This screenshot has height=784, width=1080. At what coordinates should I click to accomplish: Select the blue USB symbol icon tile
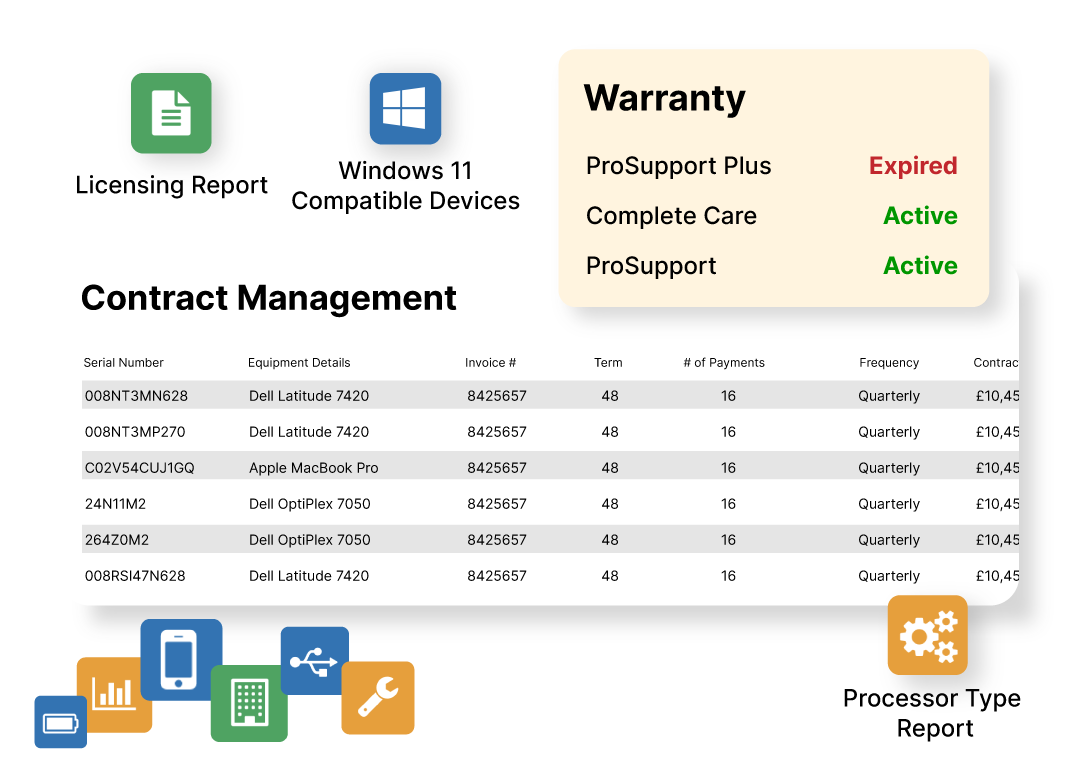click(315, 661)
